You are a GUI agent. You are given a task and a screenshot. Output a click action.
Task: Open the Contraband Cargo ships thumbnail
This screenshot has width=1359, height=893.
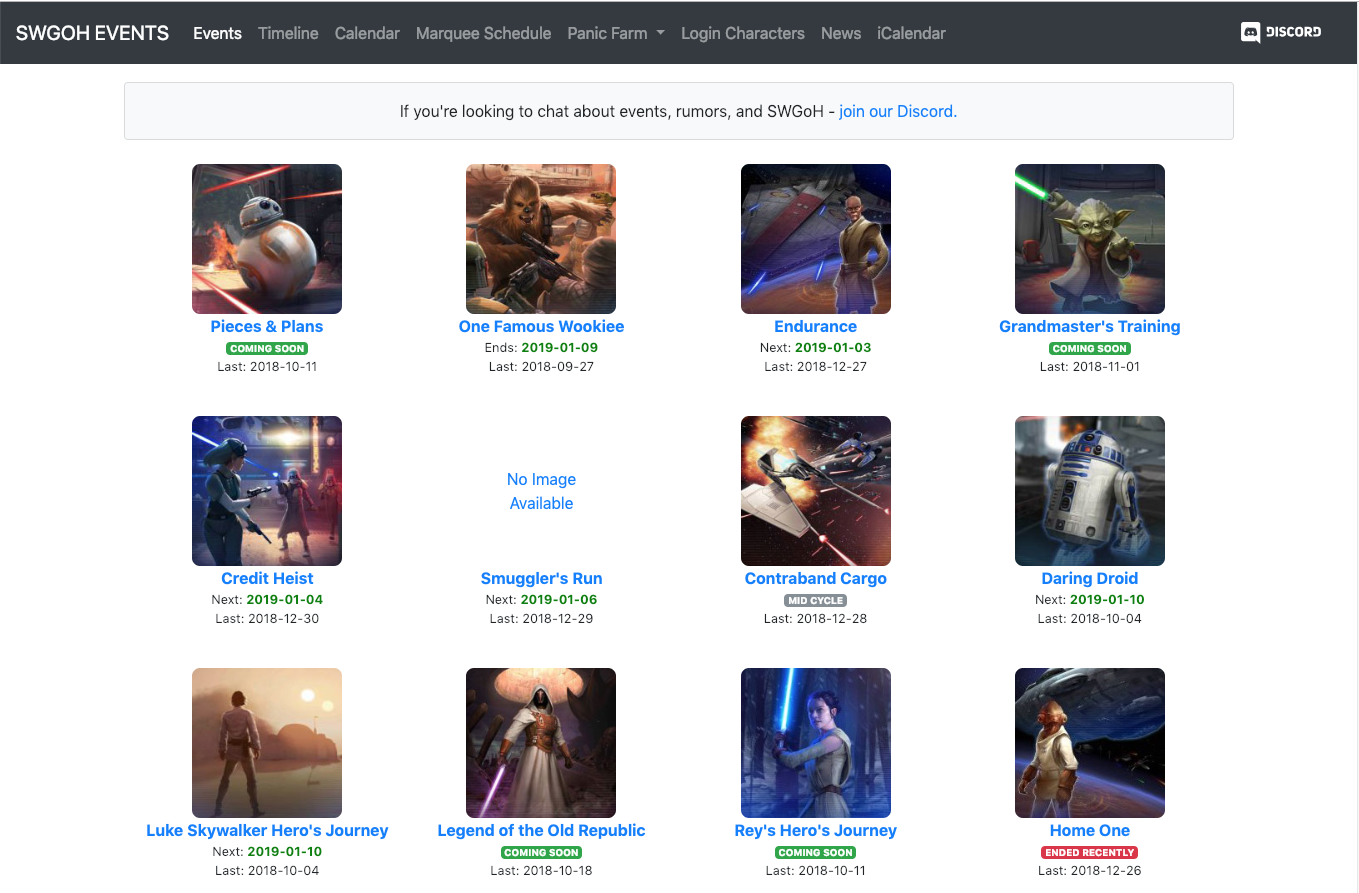pos(815,491)
